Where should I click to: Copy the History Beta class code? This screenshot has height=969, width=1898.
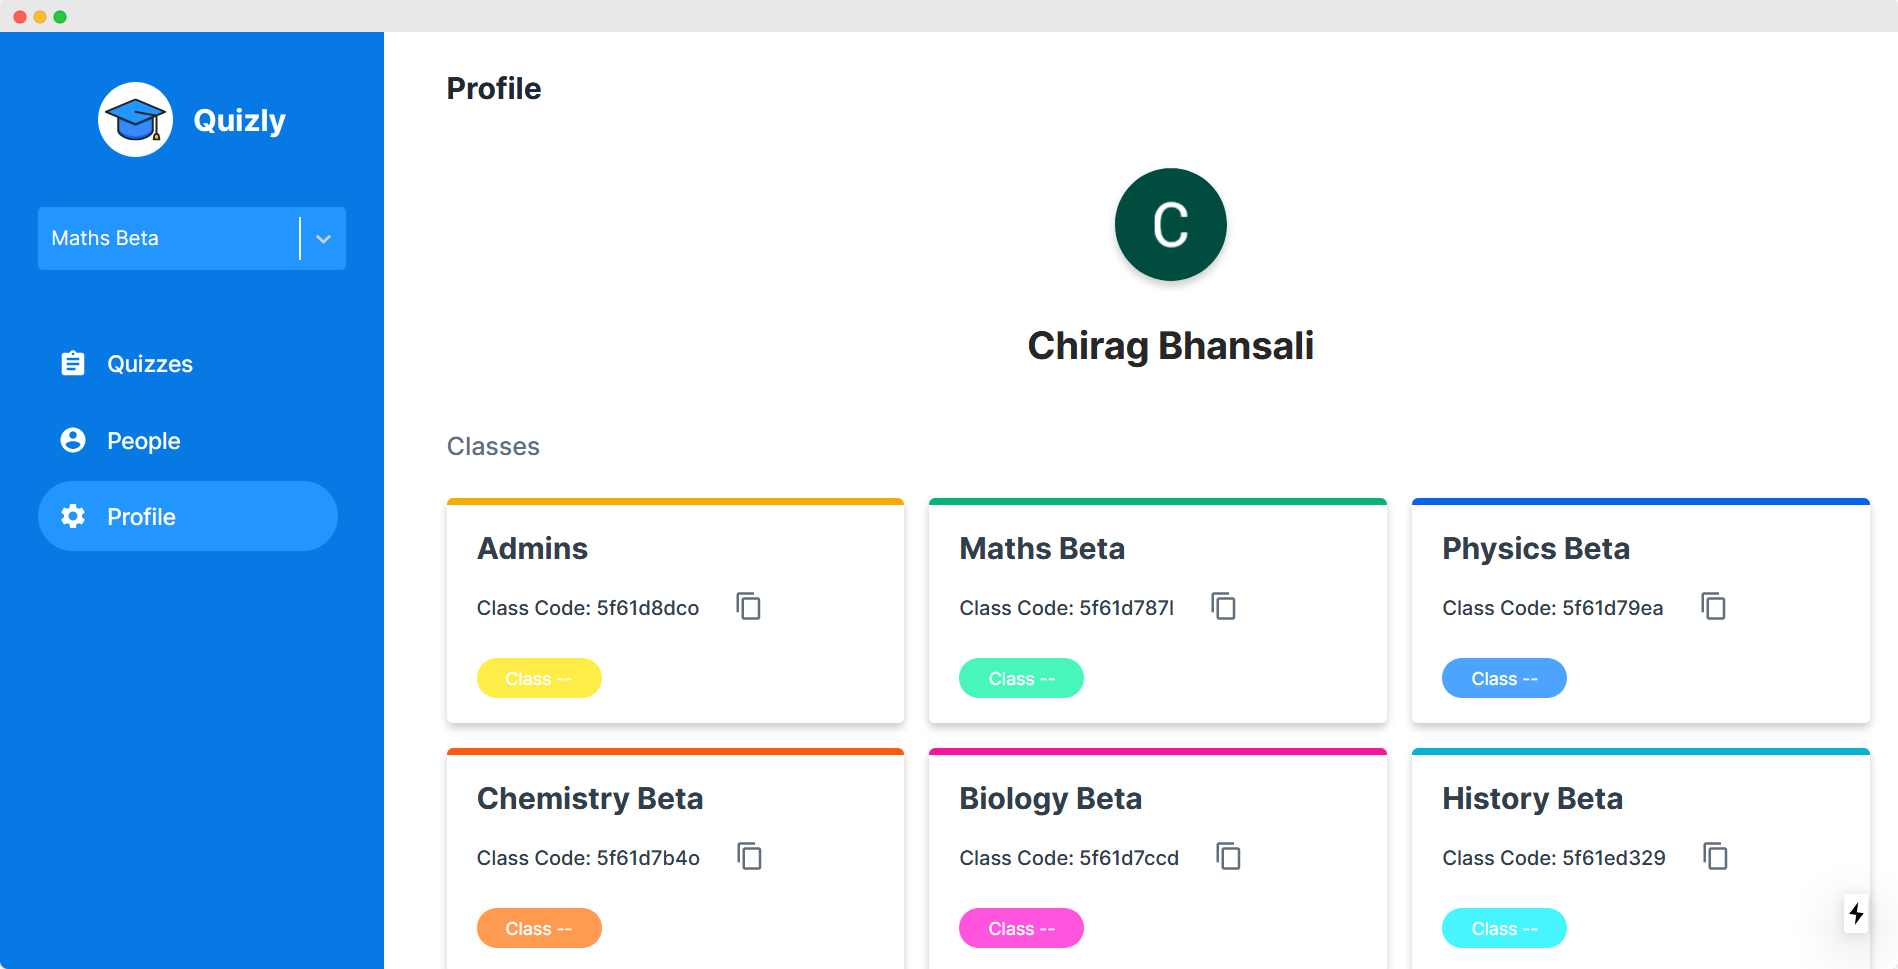(x=1715, y=857)
